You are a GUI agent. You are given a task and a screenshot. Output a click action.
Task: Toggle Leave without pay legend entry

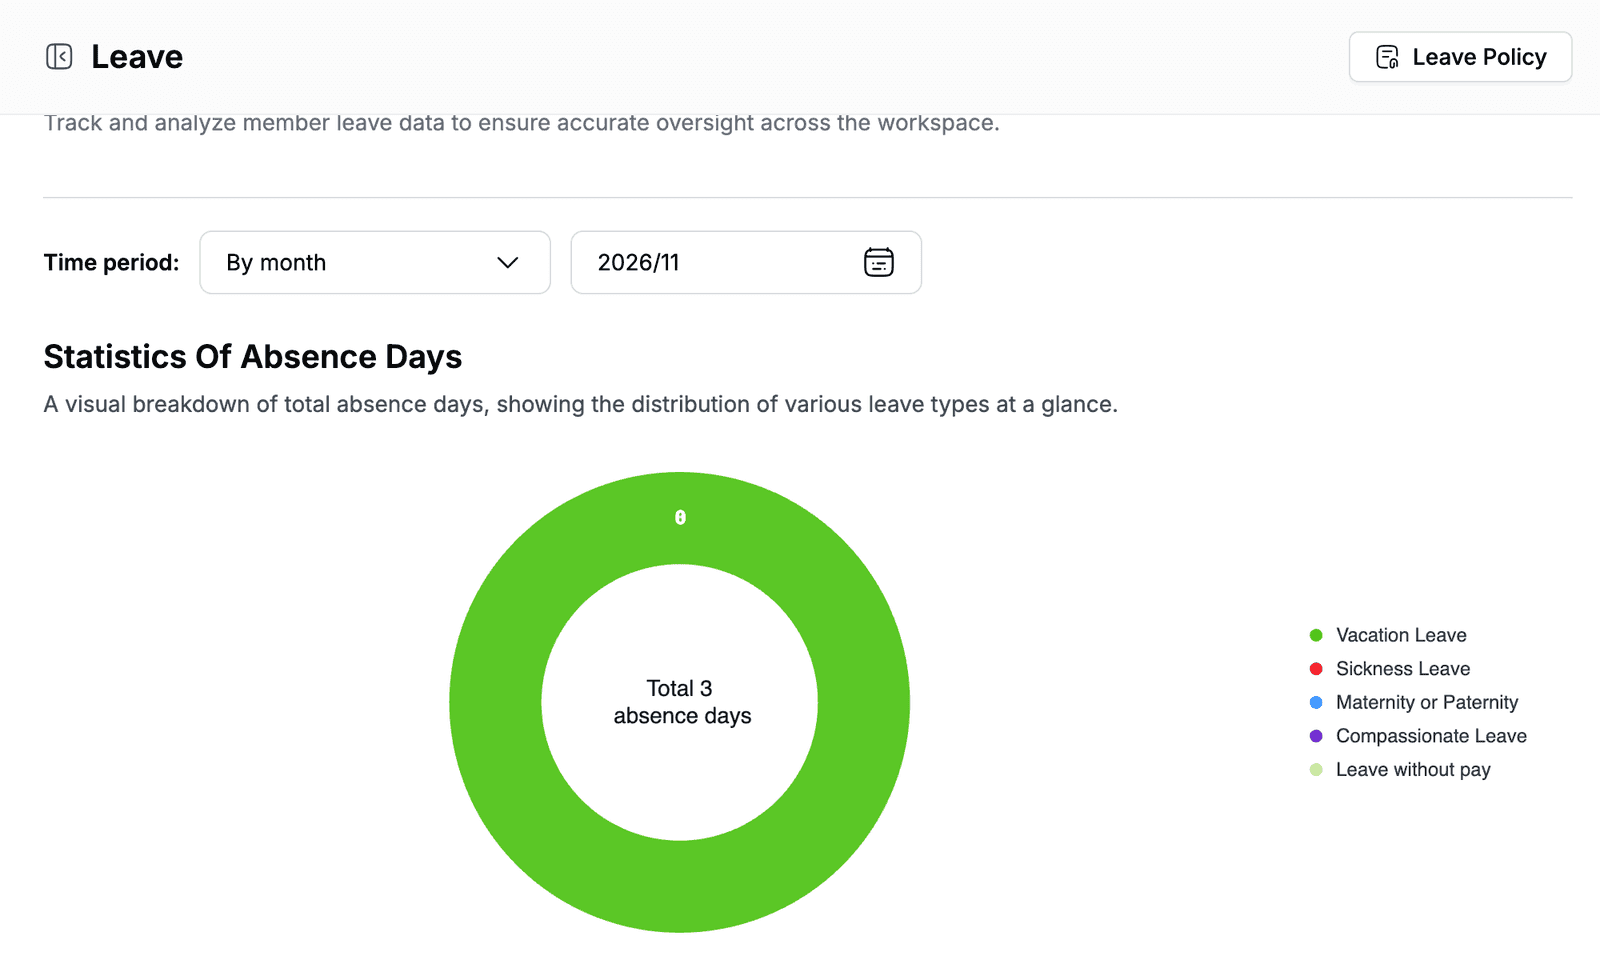click(1400, 770)
